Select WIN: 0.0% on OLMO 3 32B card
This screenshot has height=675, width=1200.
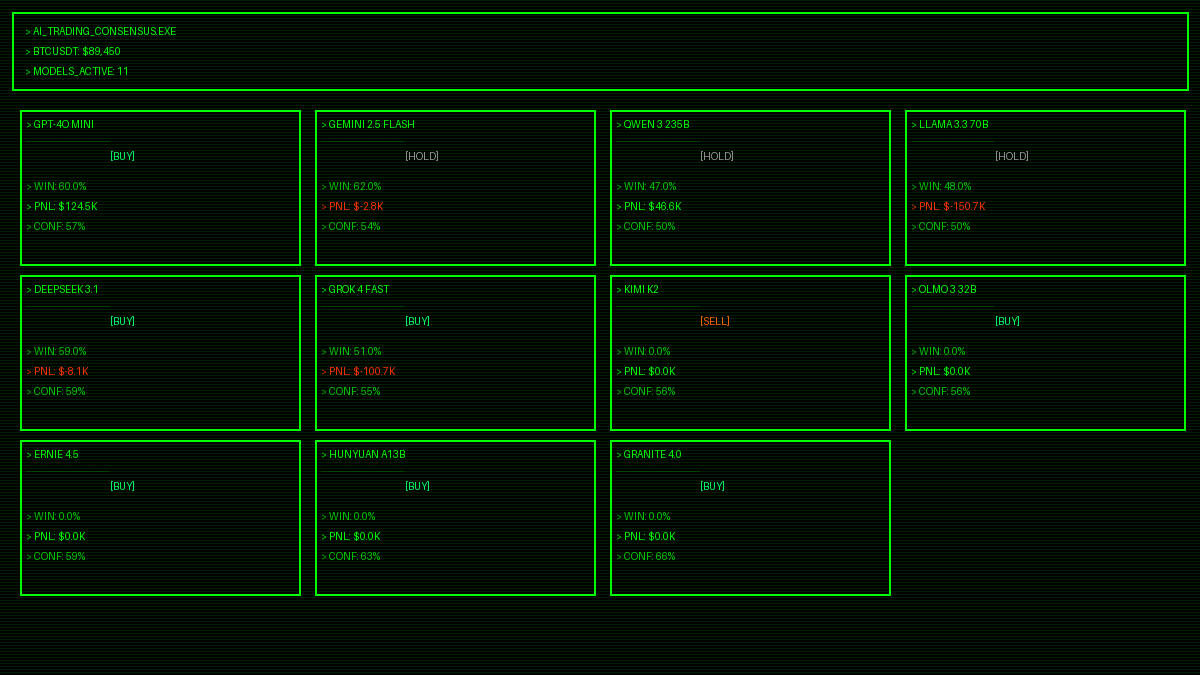coord(939,351)
